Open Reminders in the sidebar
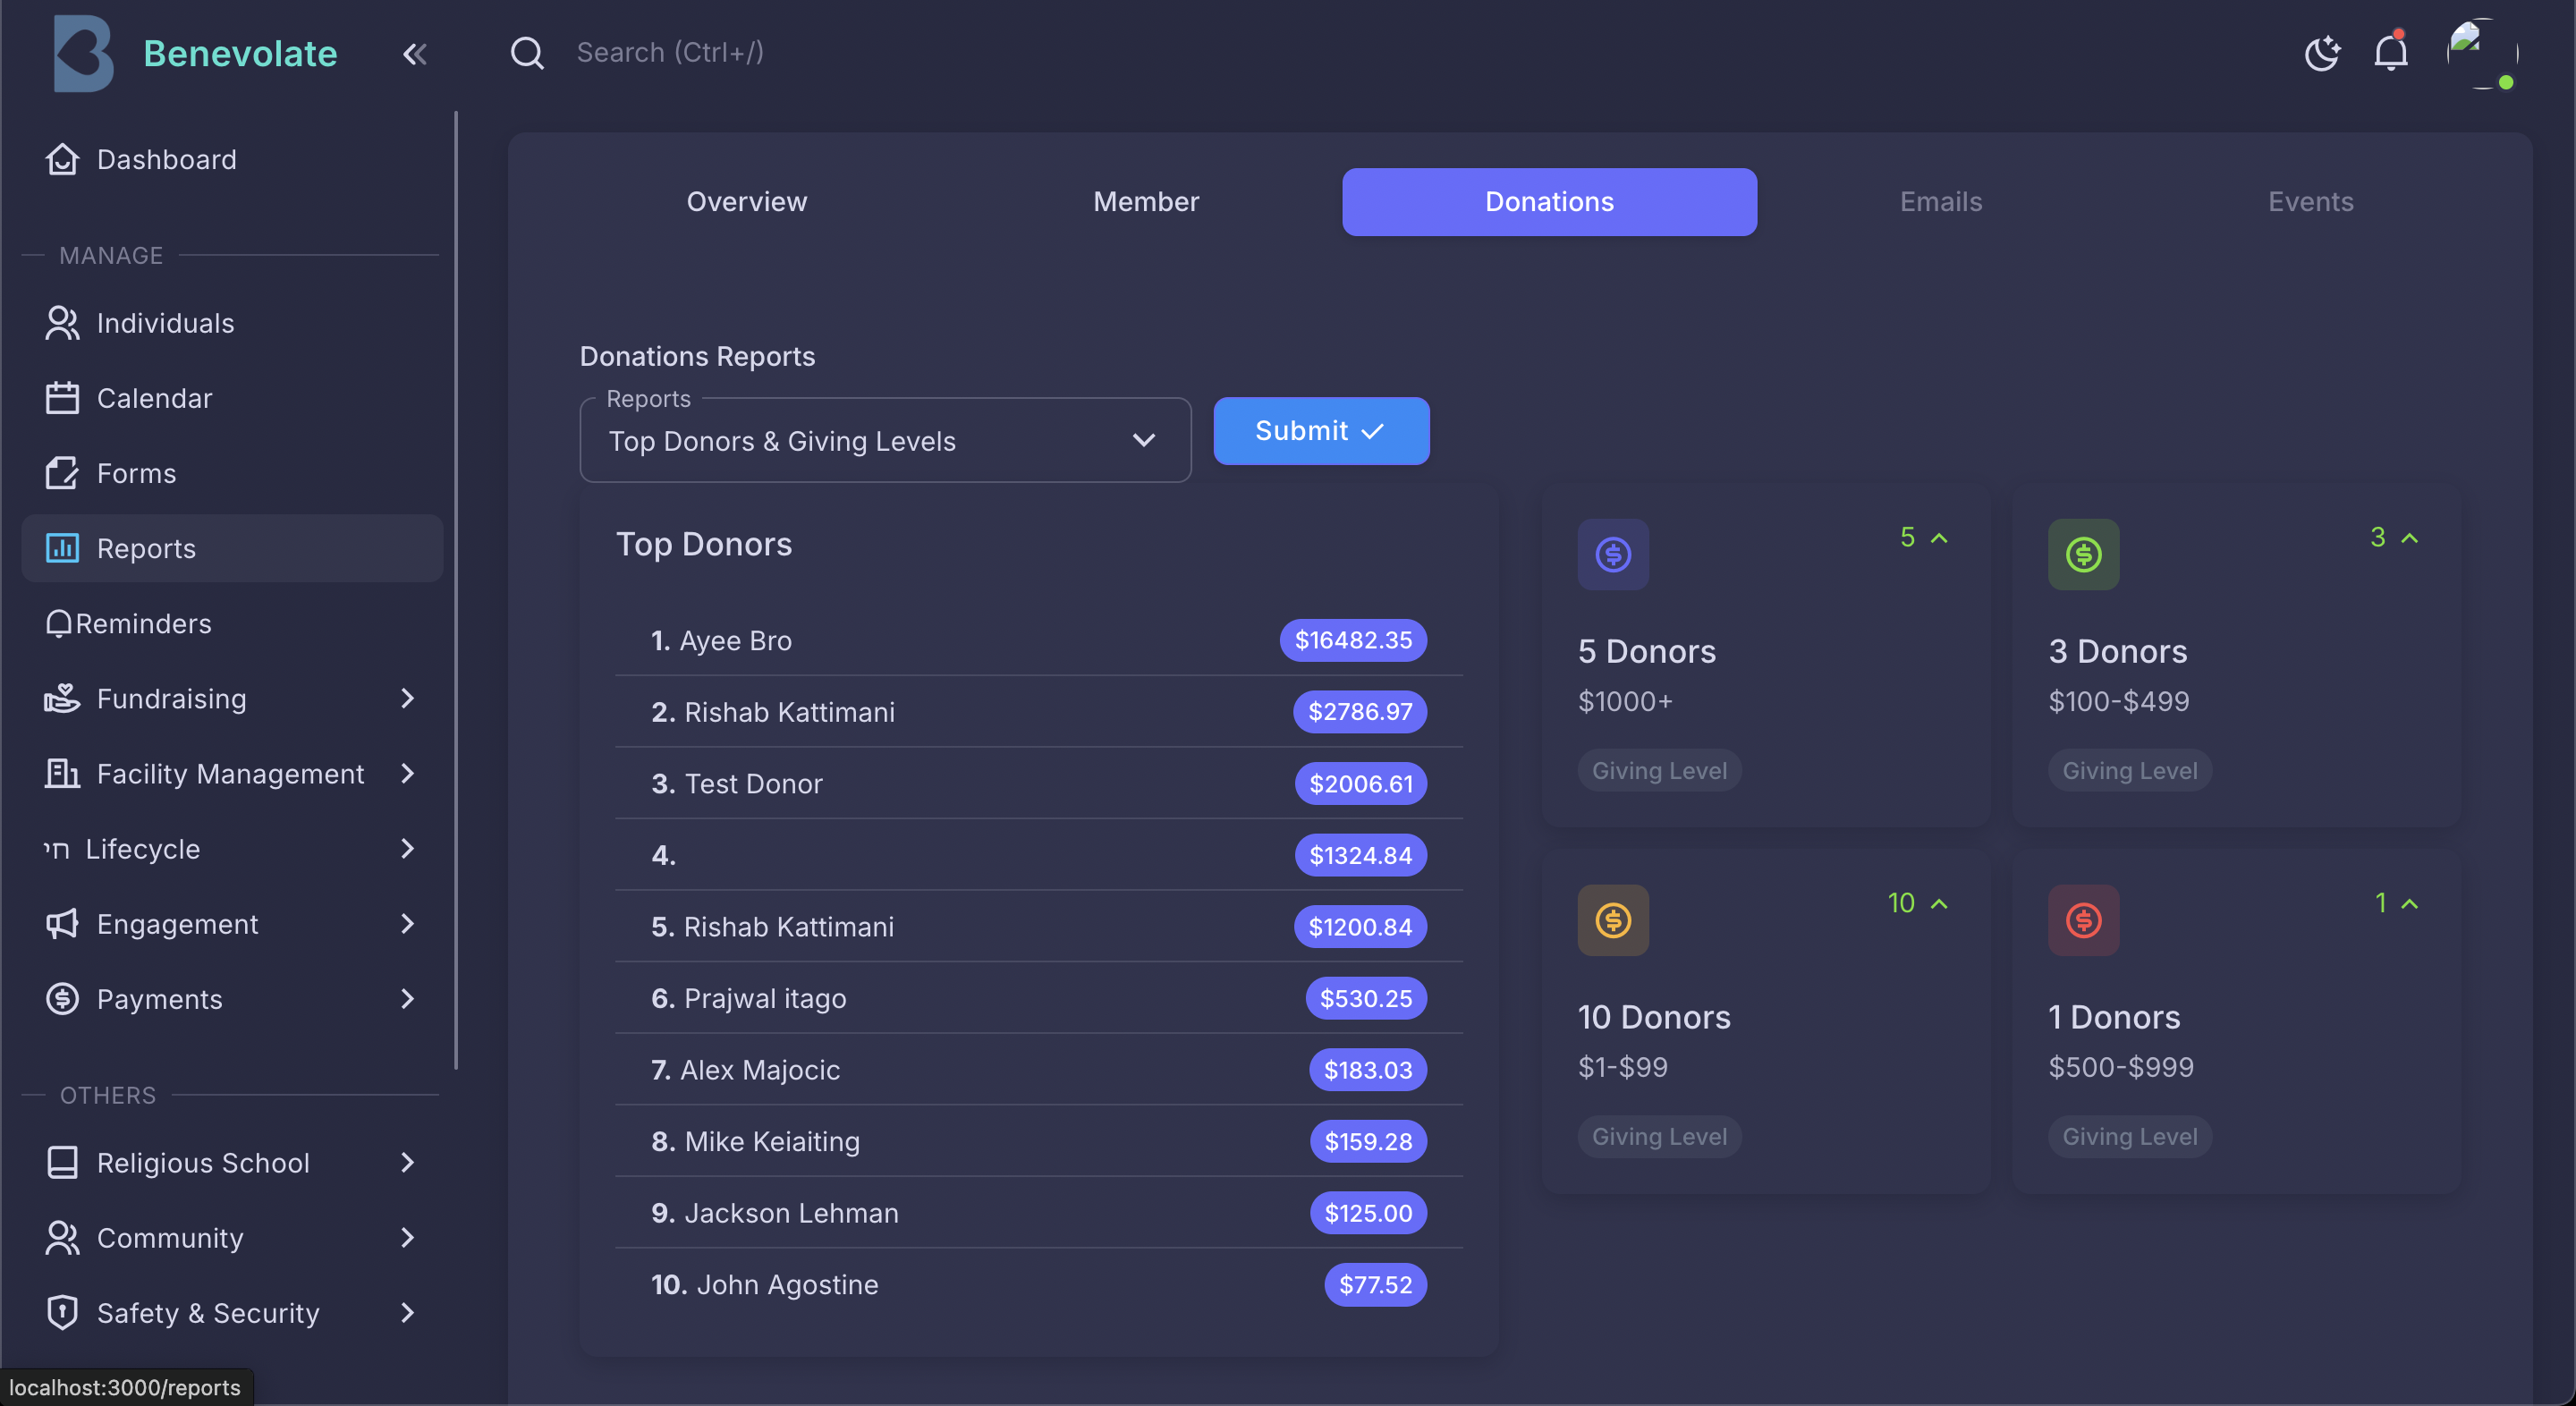 [142, 623]
